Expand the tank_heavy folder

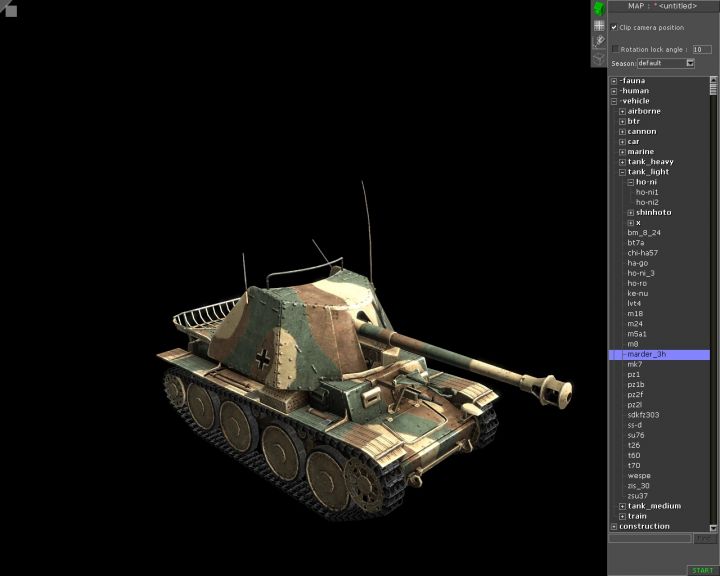coord(622,162)
